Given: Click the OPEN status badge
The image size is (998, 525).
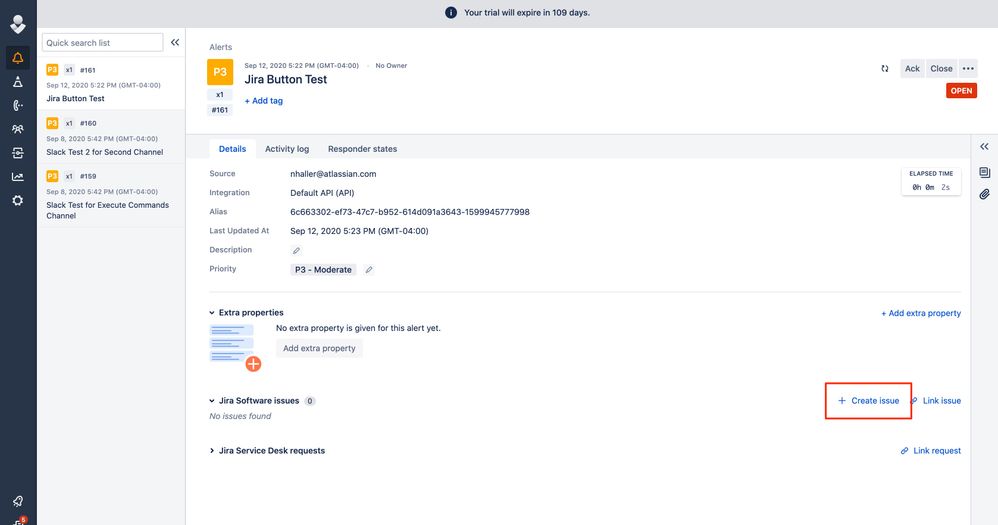Looking at the screenshot, I should 961,91.
